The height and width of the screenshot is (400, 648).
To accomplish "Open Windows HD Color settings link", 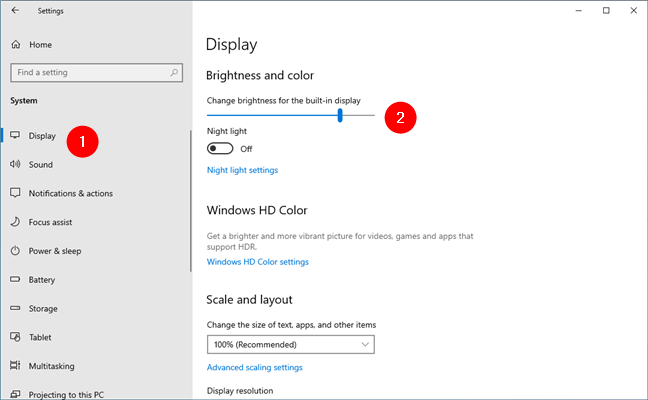I will pyautogui.click(x=257, y=262).
